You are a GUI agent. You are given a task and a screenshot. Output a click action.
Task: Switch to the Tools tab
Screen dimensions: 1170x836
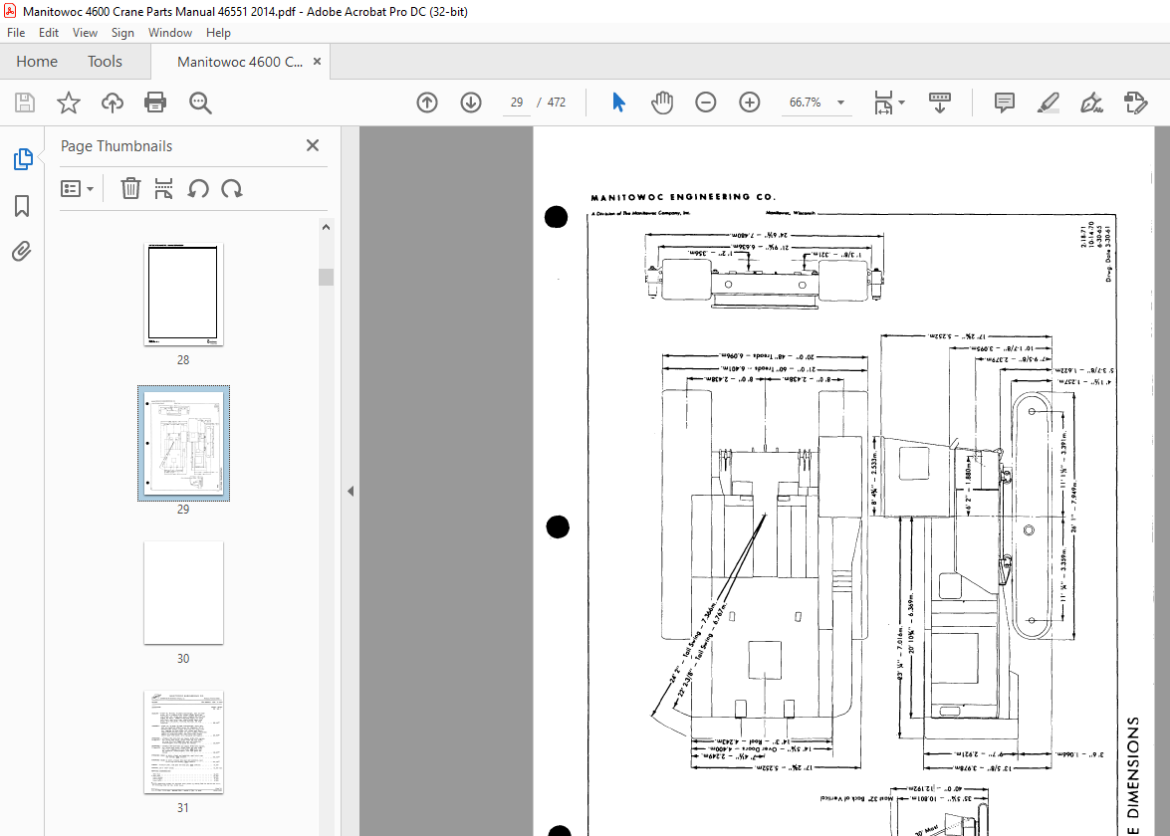tap(104, 62)
